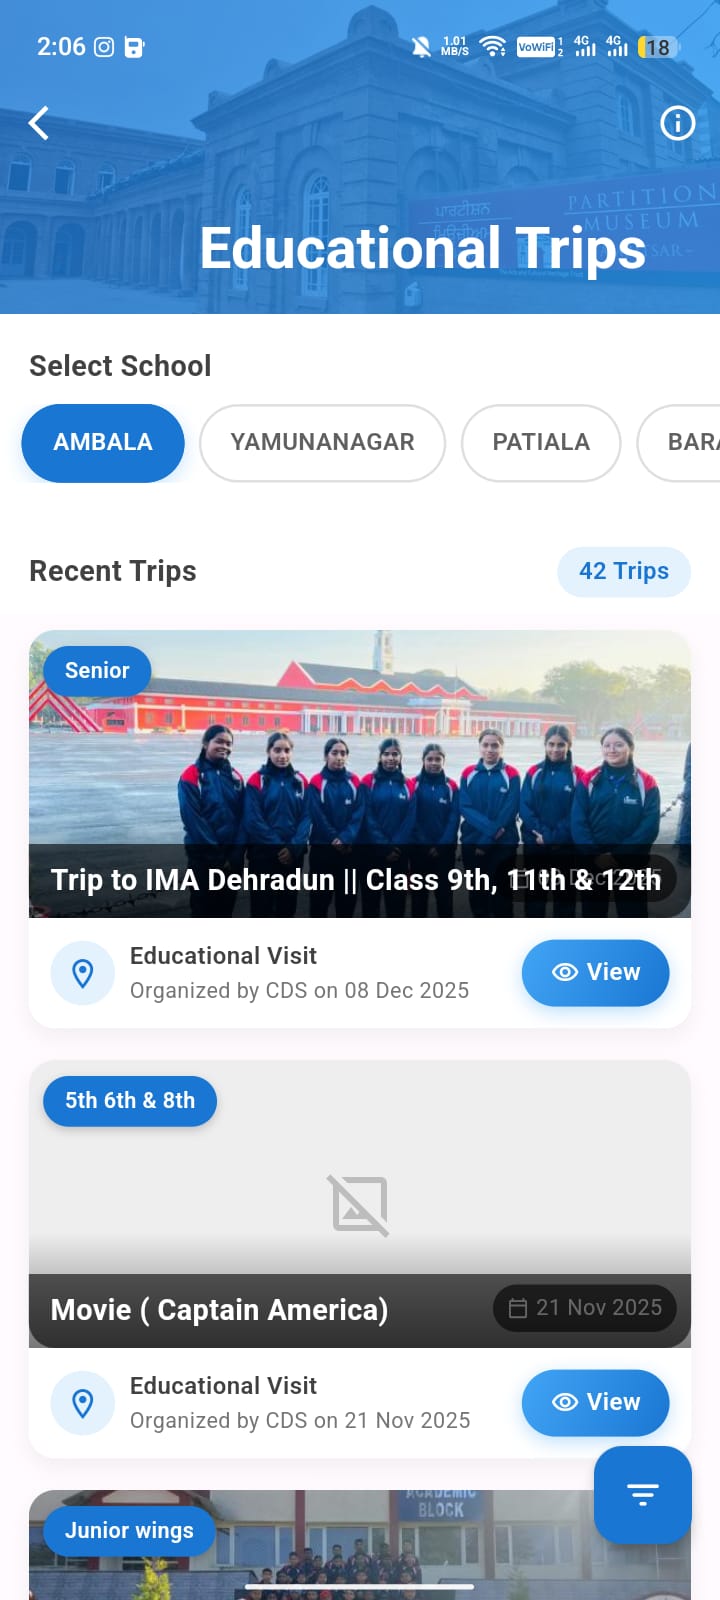Screen dimensions: 720x1600
Task: Tap location pin icon for IMA Dehradun trip
Action: coord(83,973)
